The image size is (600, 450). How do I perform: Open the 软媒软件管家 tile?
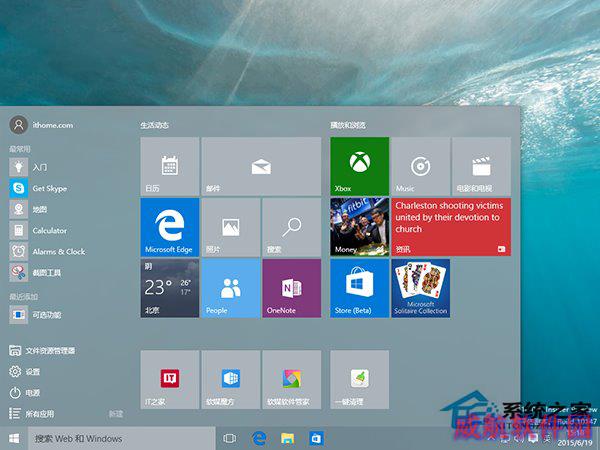coord(292,380)
